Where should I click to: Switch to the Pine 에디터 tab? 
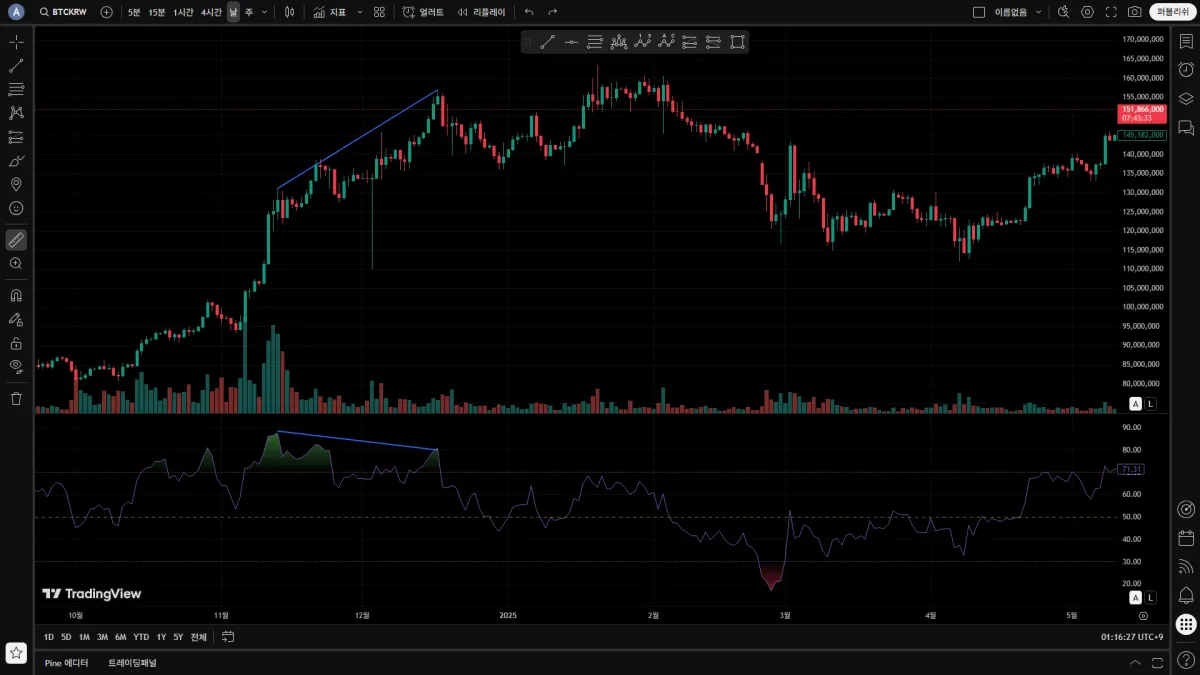coord(67,663)
